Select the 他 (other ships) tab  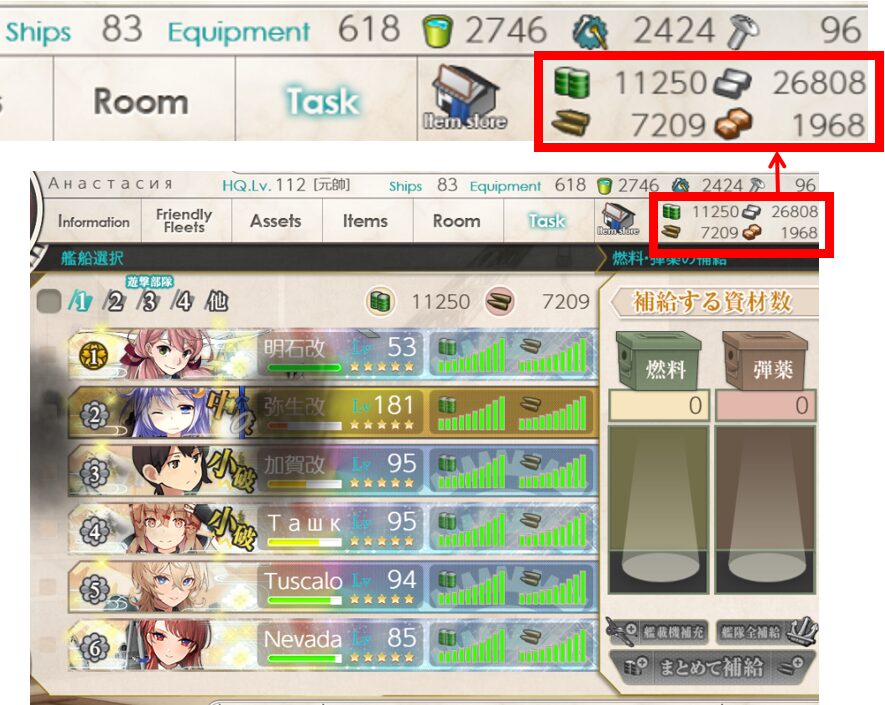(x=217, y=301)
